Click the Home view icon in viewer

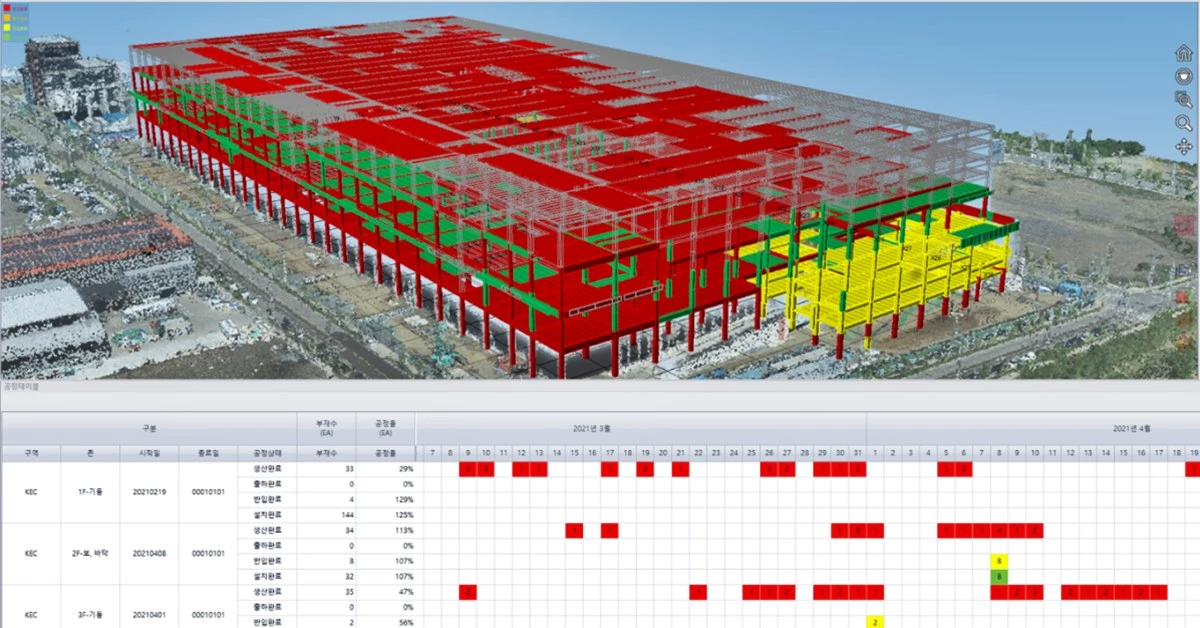[1183, 53]
